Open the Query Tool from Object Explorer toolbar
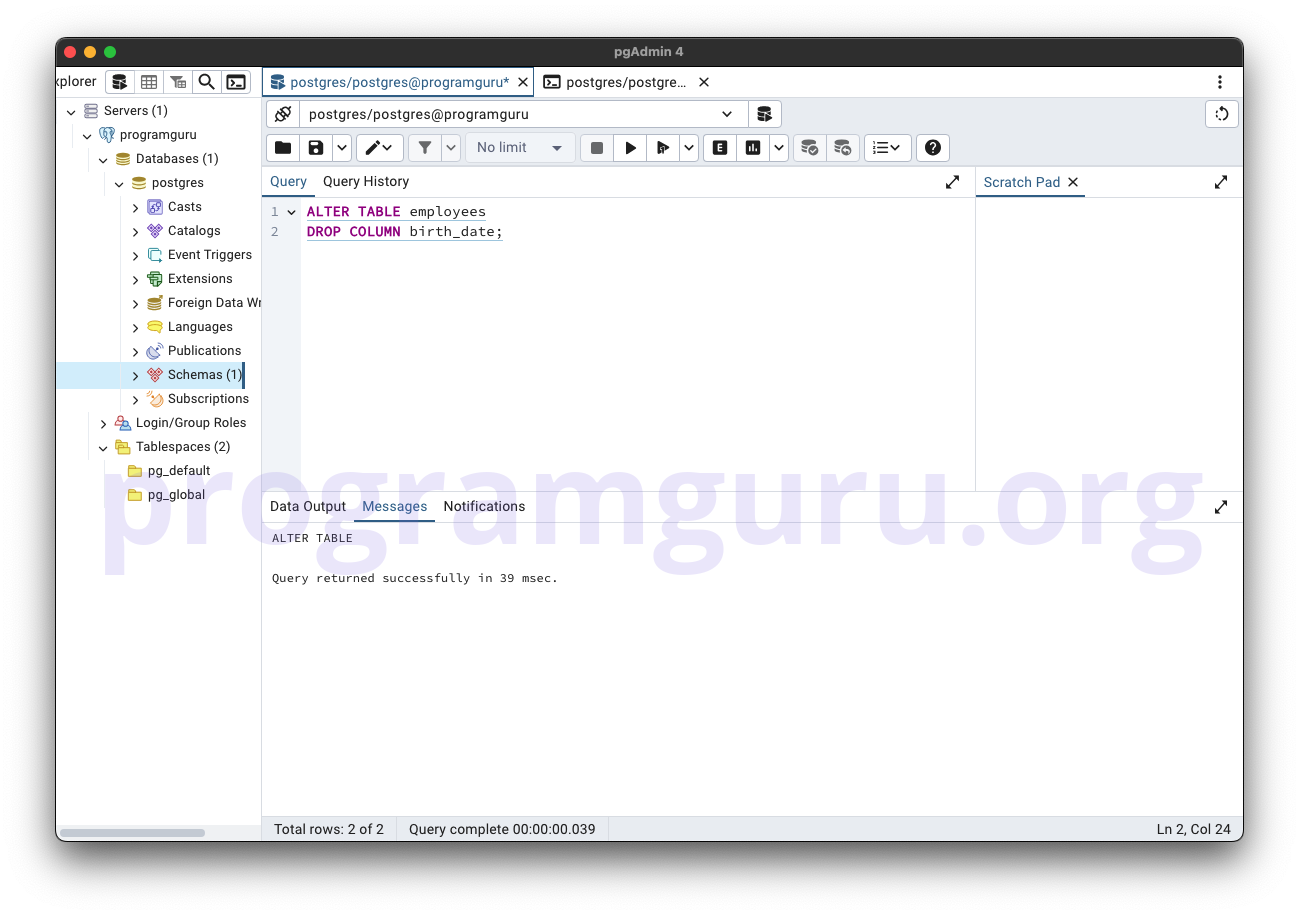Viewport: 1299px width, 915px height. (x=119, y=82)
